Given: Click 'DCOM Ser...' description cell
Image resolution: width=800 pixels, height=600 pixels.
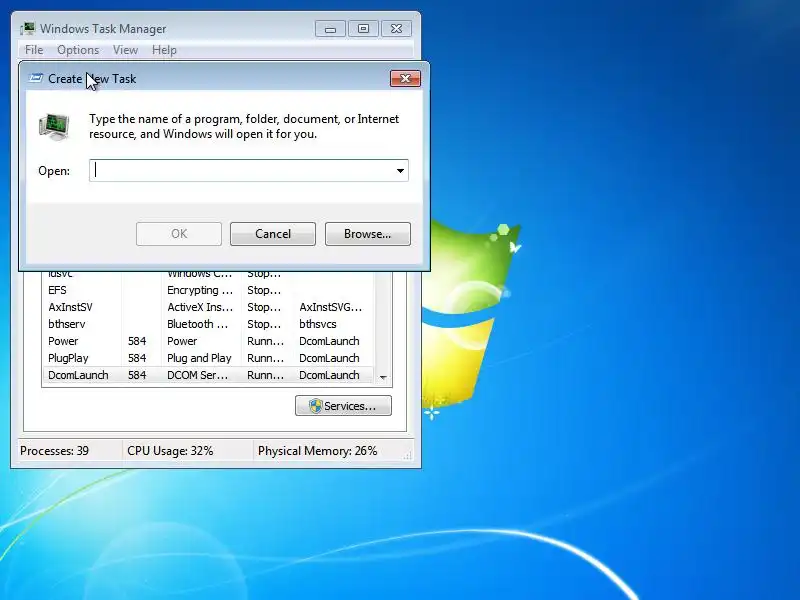Looking at the screenshot, I should (x=197, y=375).
